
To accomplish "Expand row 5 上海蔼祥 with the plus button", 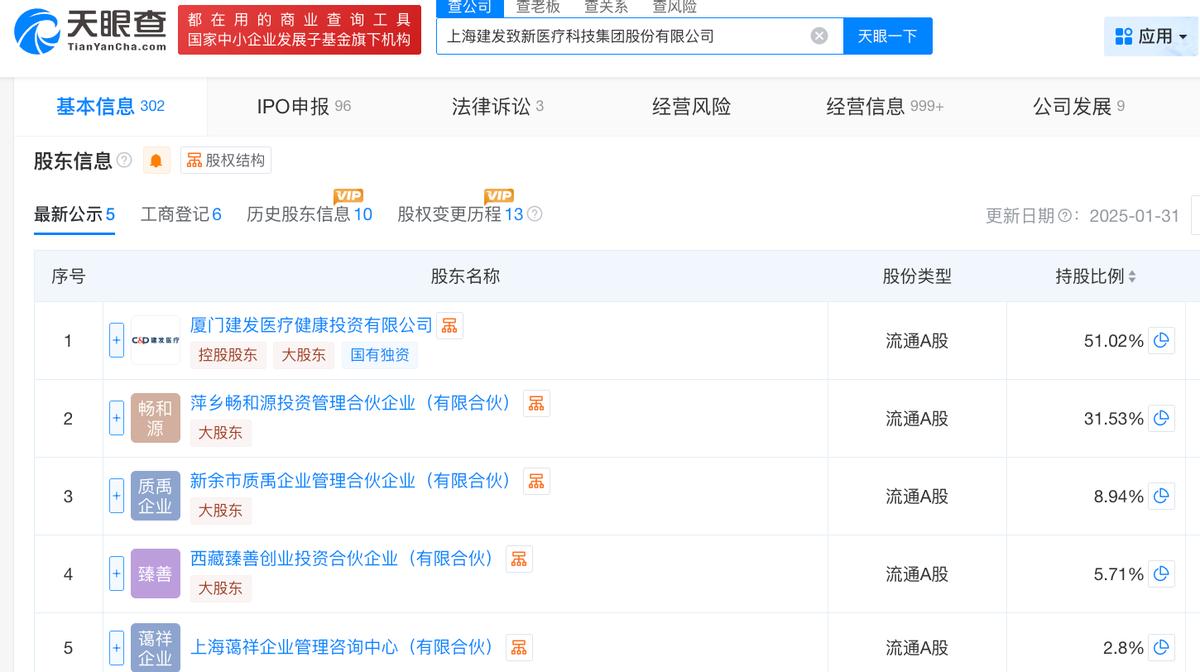I will coord(116,648).
